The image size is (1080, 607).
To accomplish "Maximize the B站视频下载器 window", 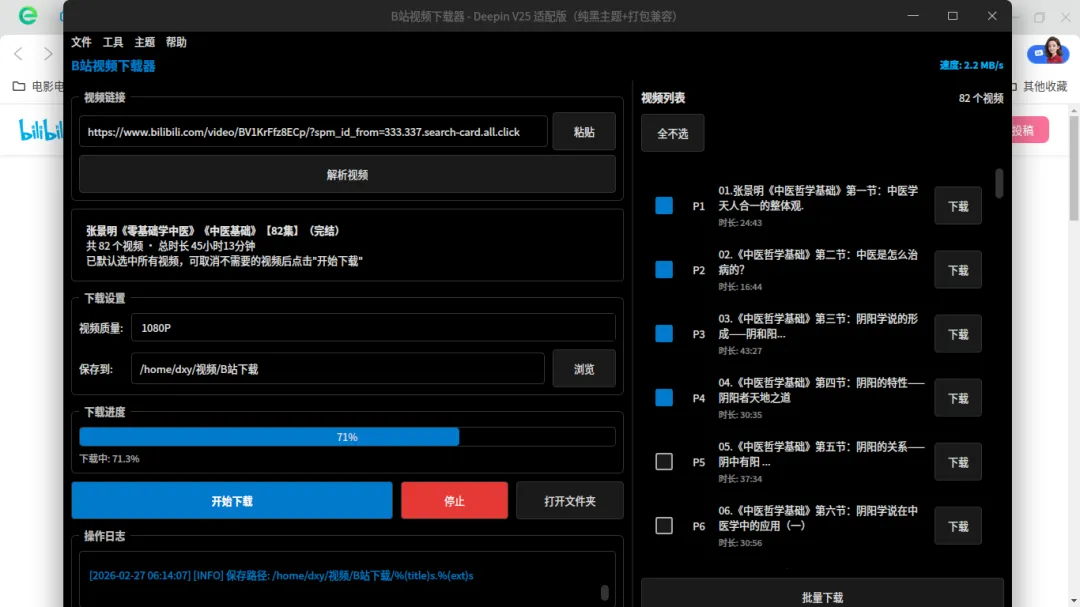I will [x=953, y=15].
